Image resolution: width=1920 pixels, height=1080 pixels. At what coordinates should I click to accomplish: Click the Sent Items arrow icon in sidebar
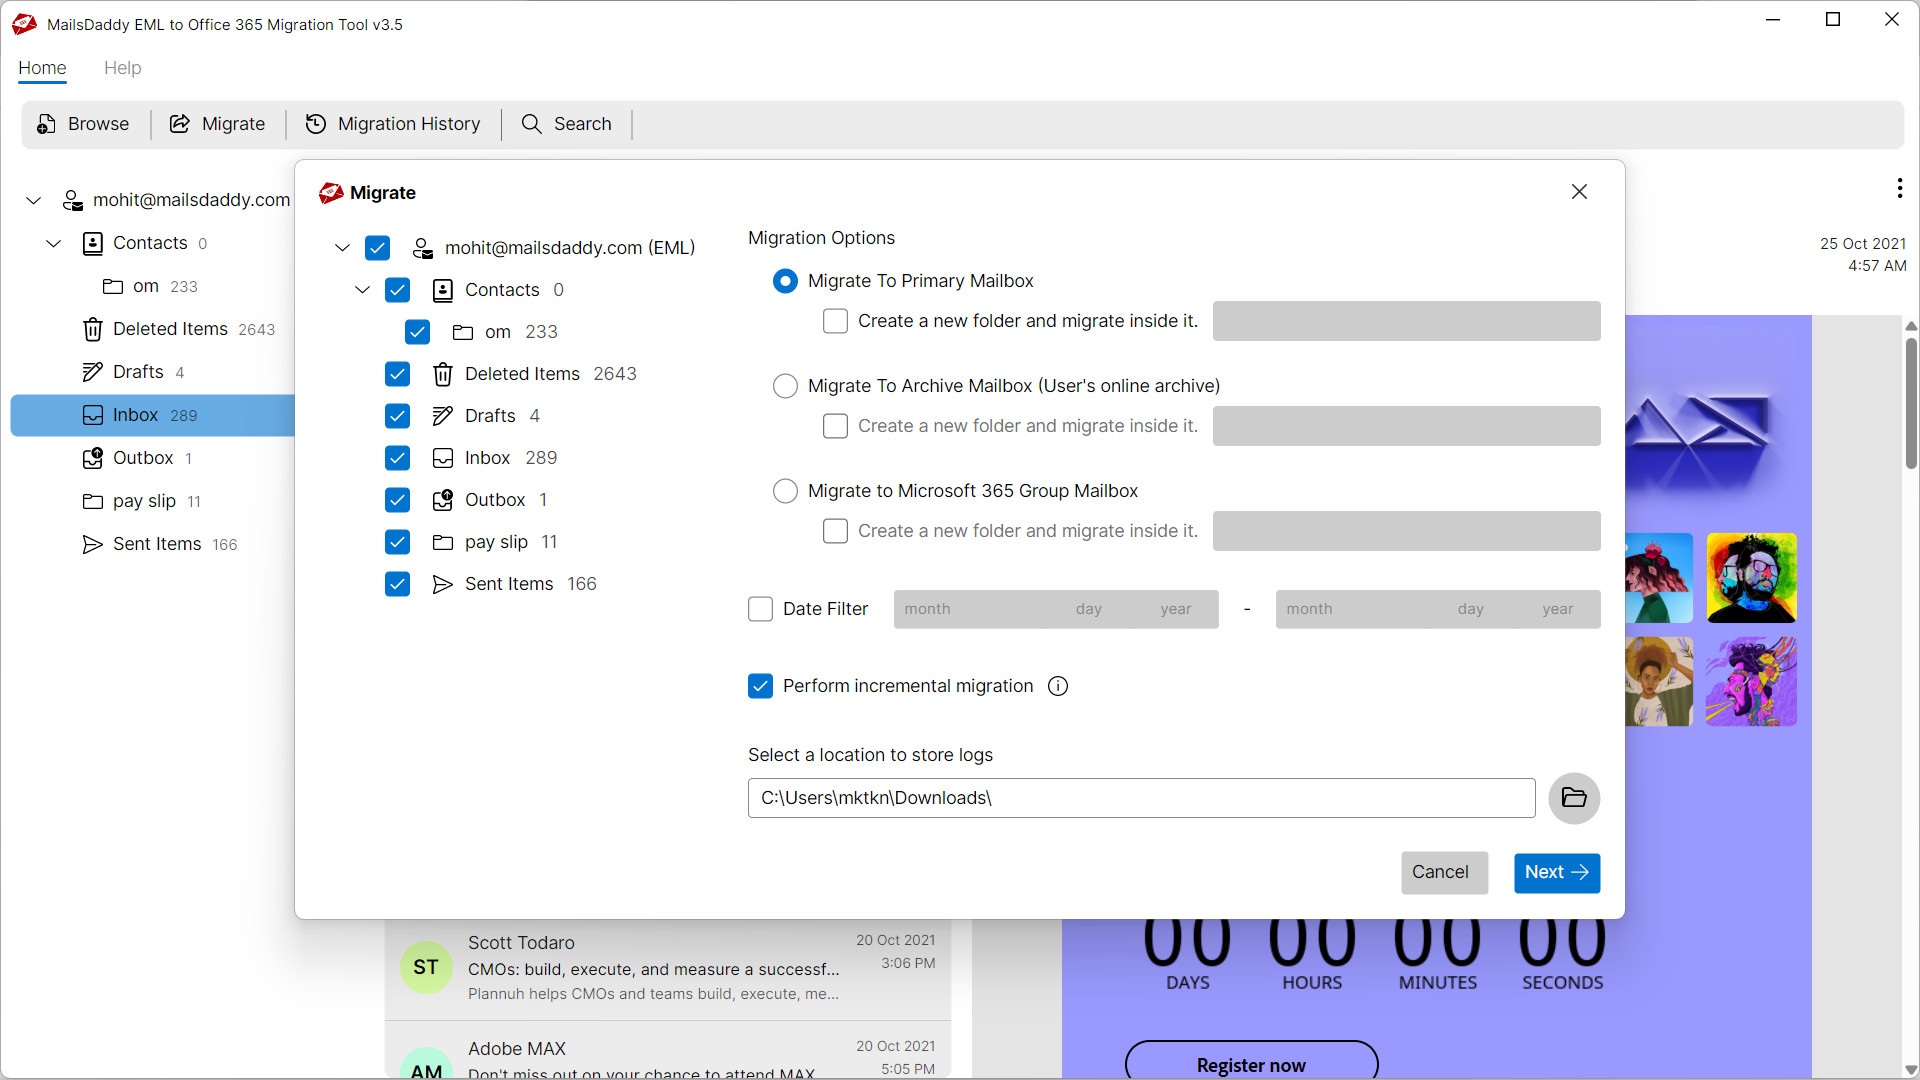(93, 544)
